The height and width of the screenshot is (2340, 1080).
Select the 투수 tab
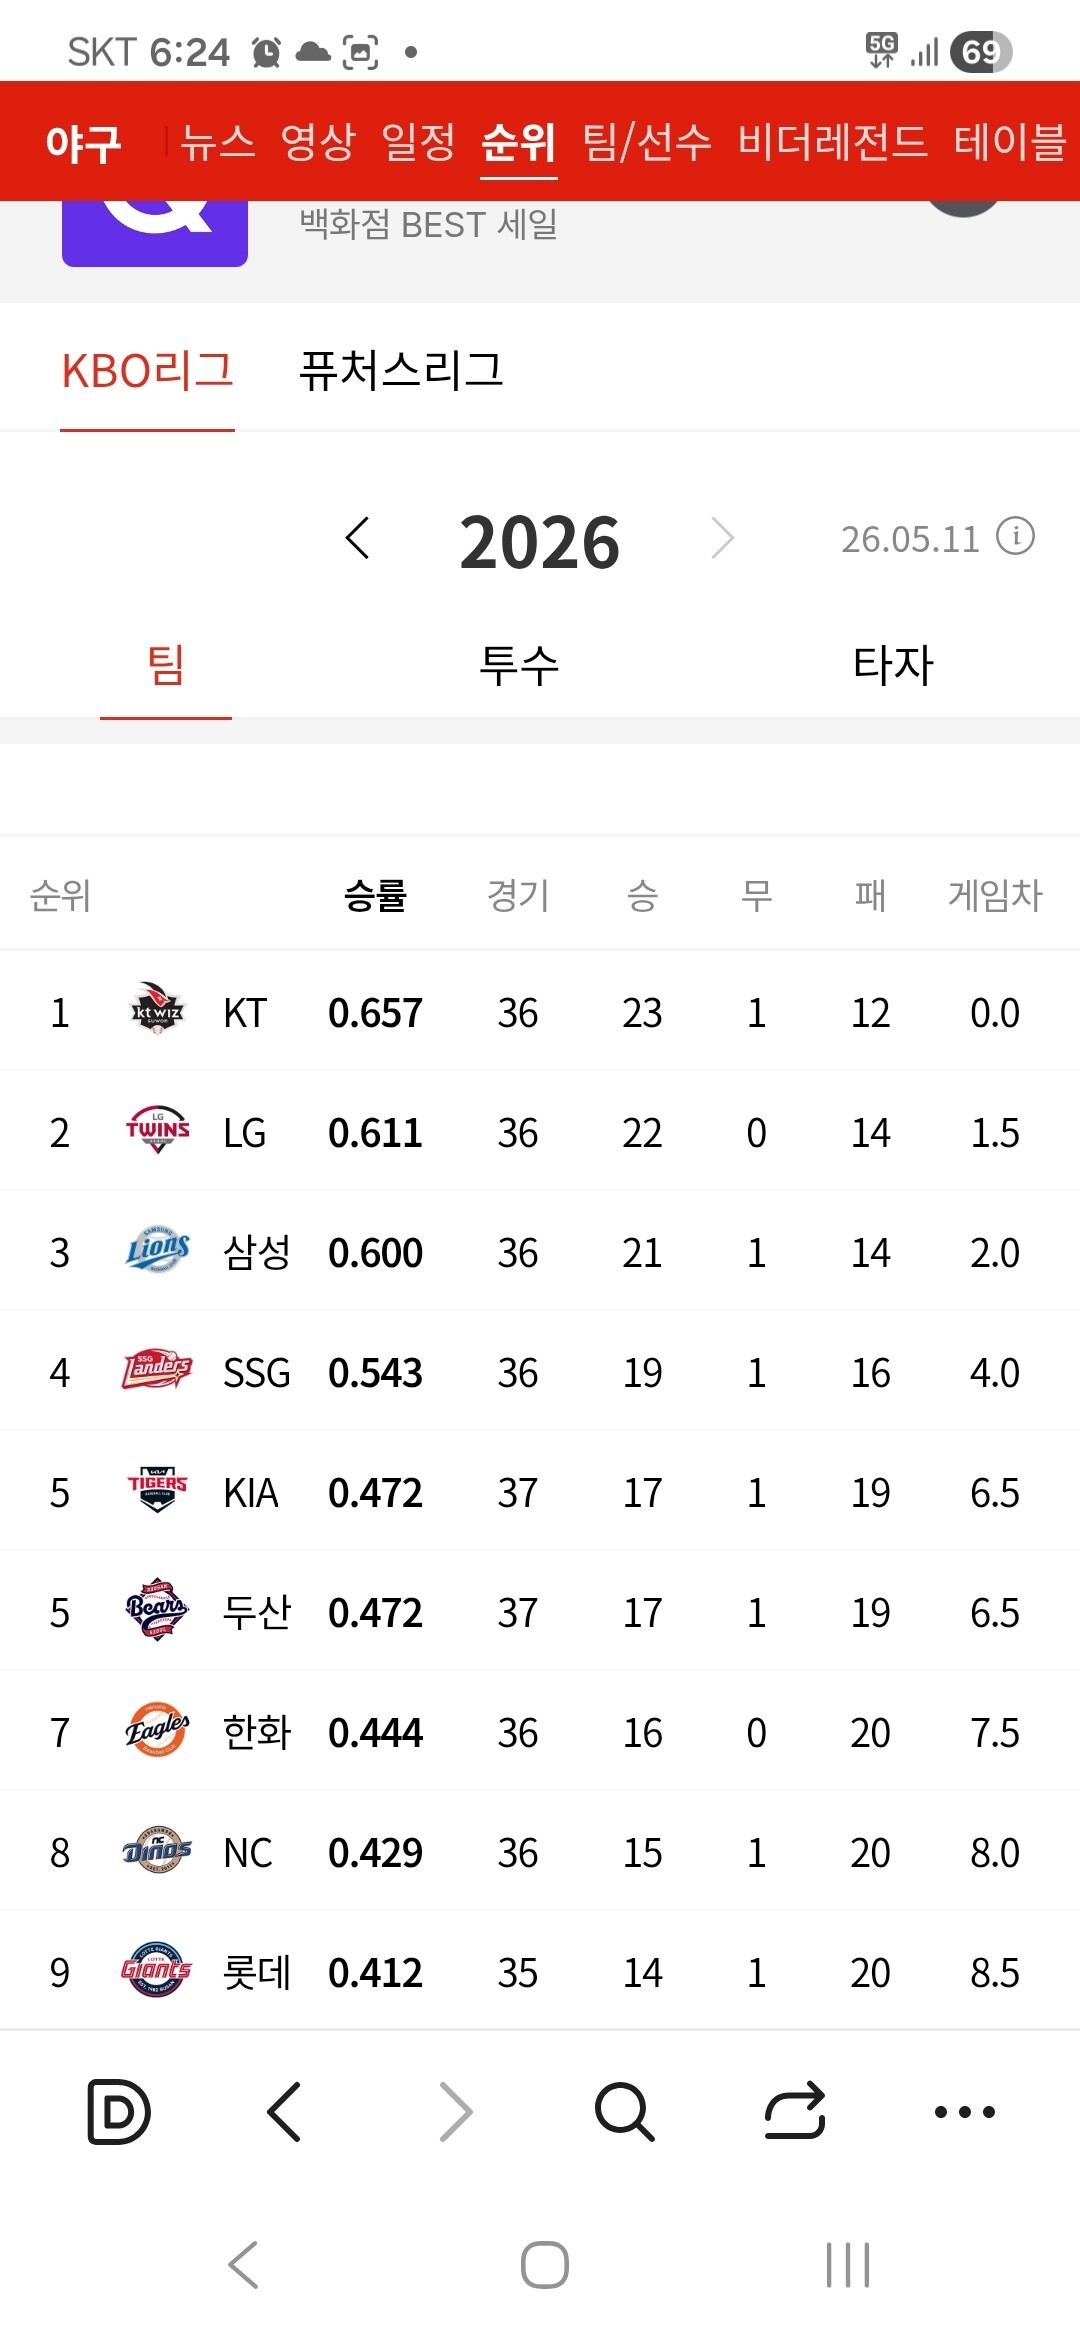click(519, 665)
